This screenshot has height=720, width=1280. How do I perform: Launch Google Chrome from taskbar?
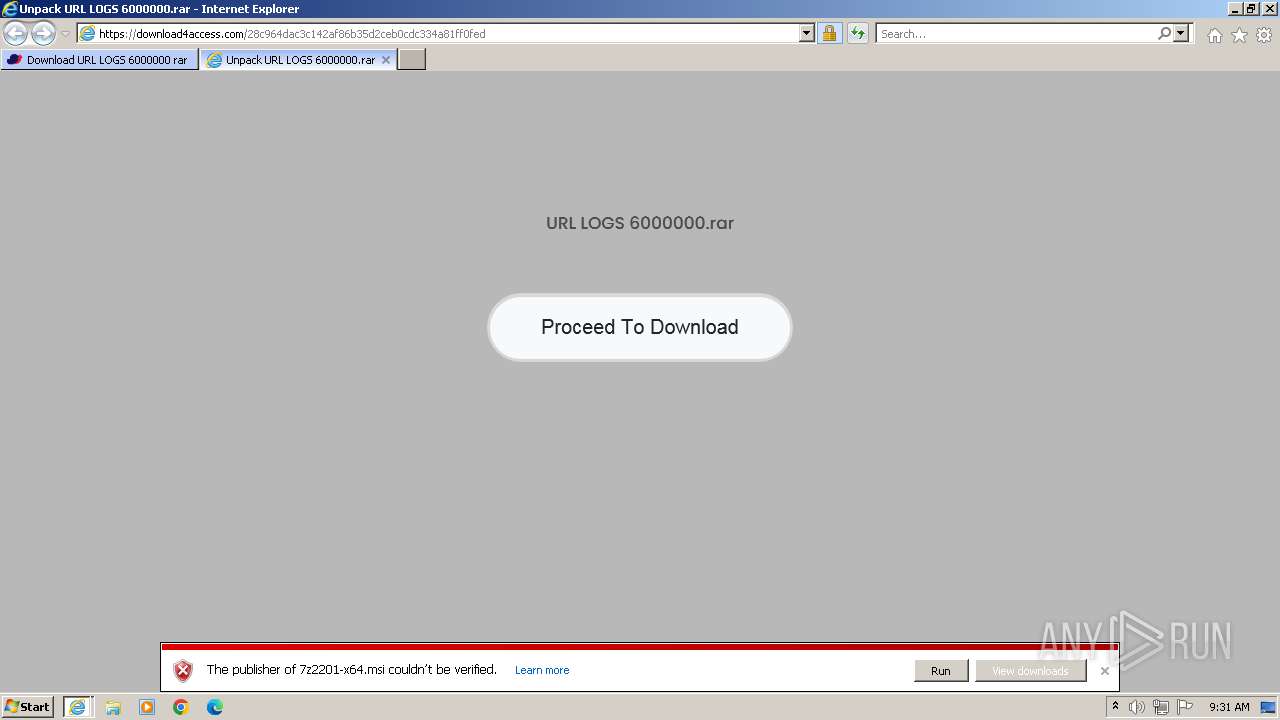[181, 707]
